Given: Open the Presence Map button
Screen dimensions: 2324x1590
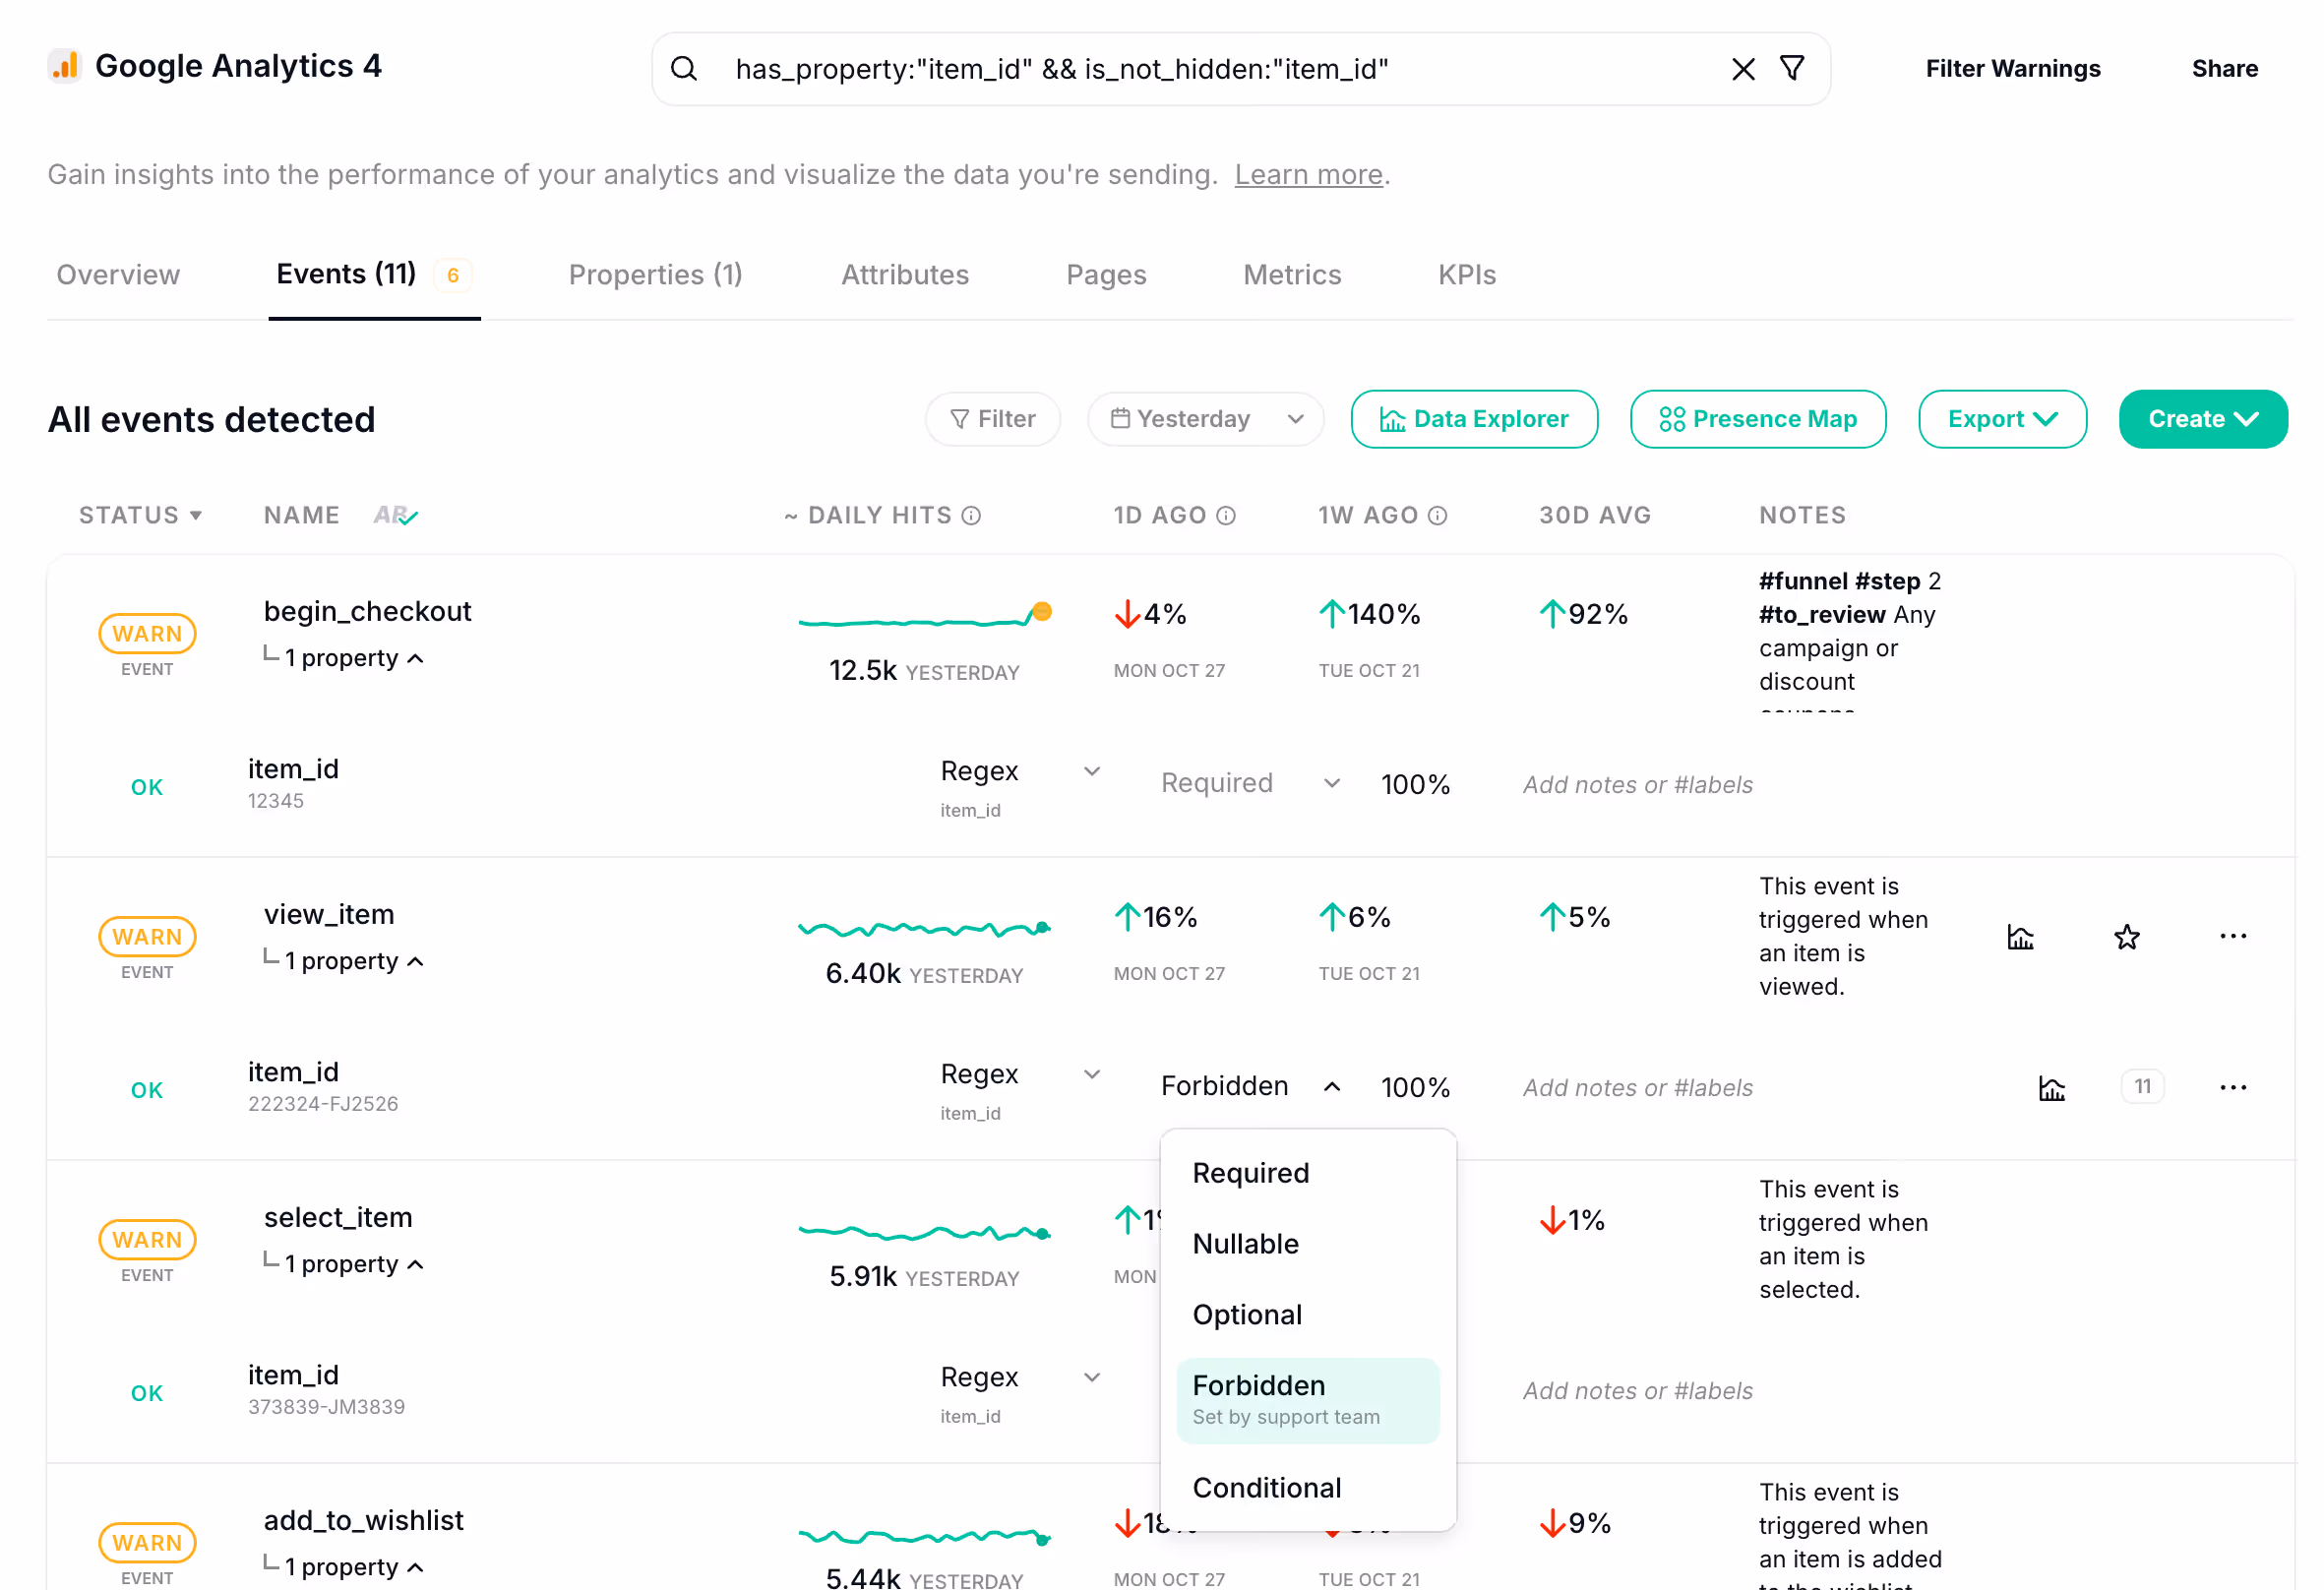Looking at the screenshot, I should pos(1757,419).
